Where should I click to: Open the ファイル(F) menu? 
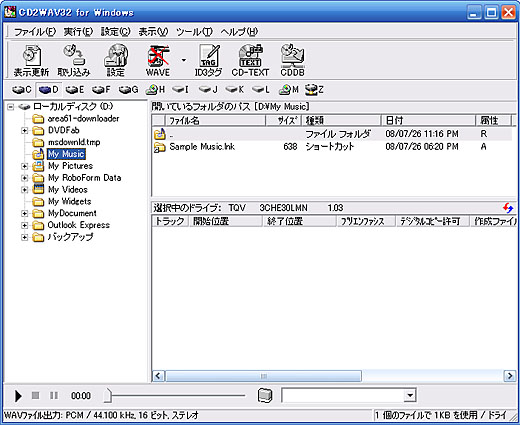(35, 32)
